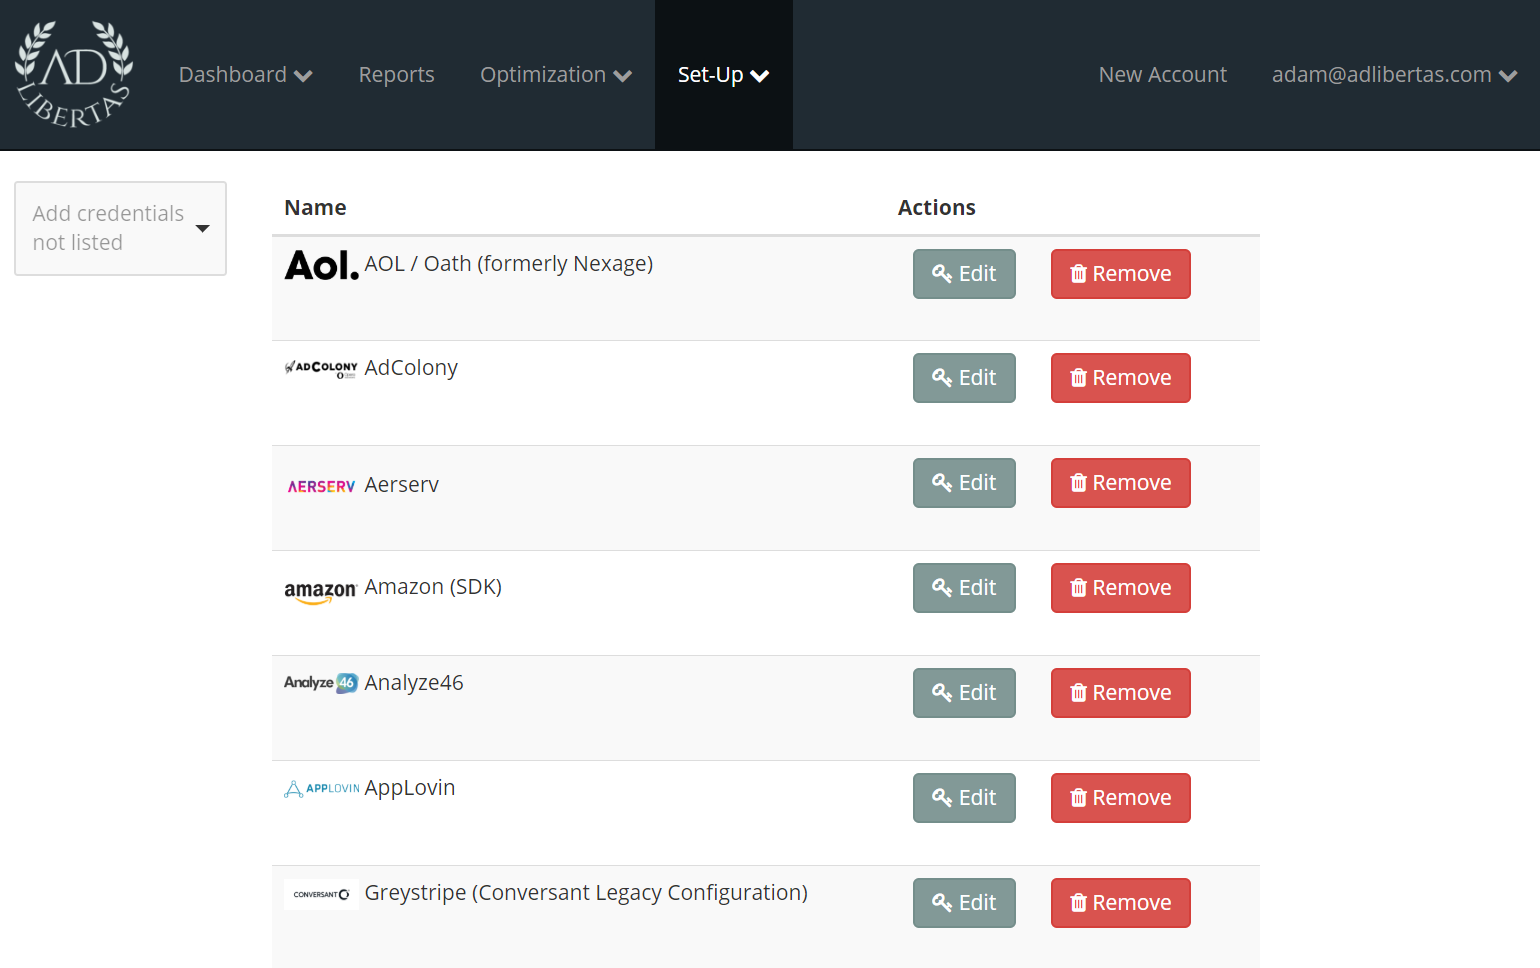Edit the Amazon (SDK) credentials
Image resolution: width=1540 pixels, height=968 pixels.
[964, 588]
